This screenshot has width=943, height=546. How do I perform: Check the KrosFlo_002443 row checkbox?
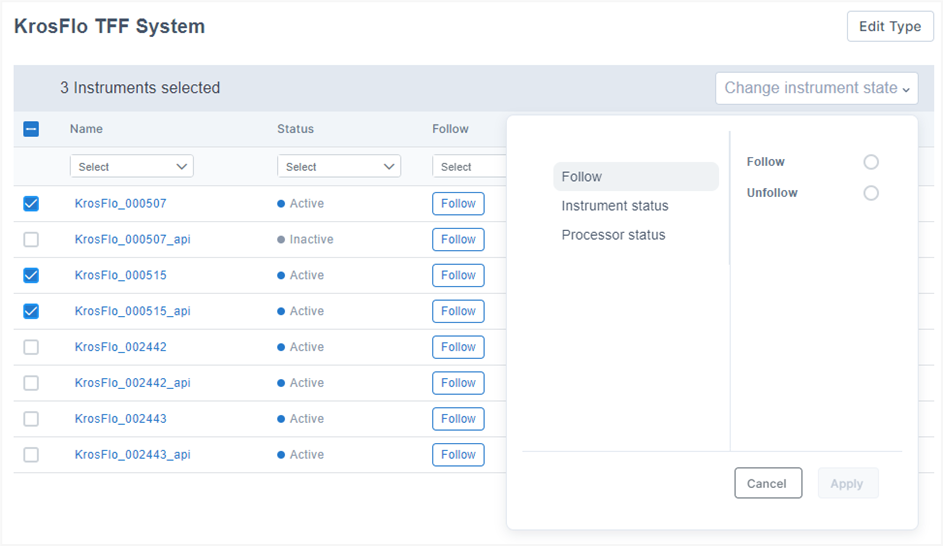click(31, 419)
